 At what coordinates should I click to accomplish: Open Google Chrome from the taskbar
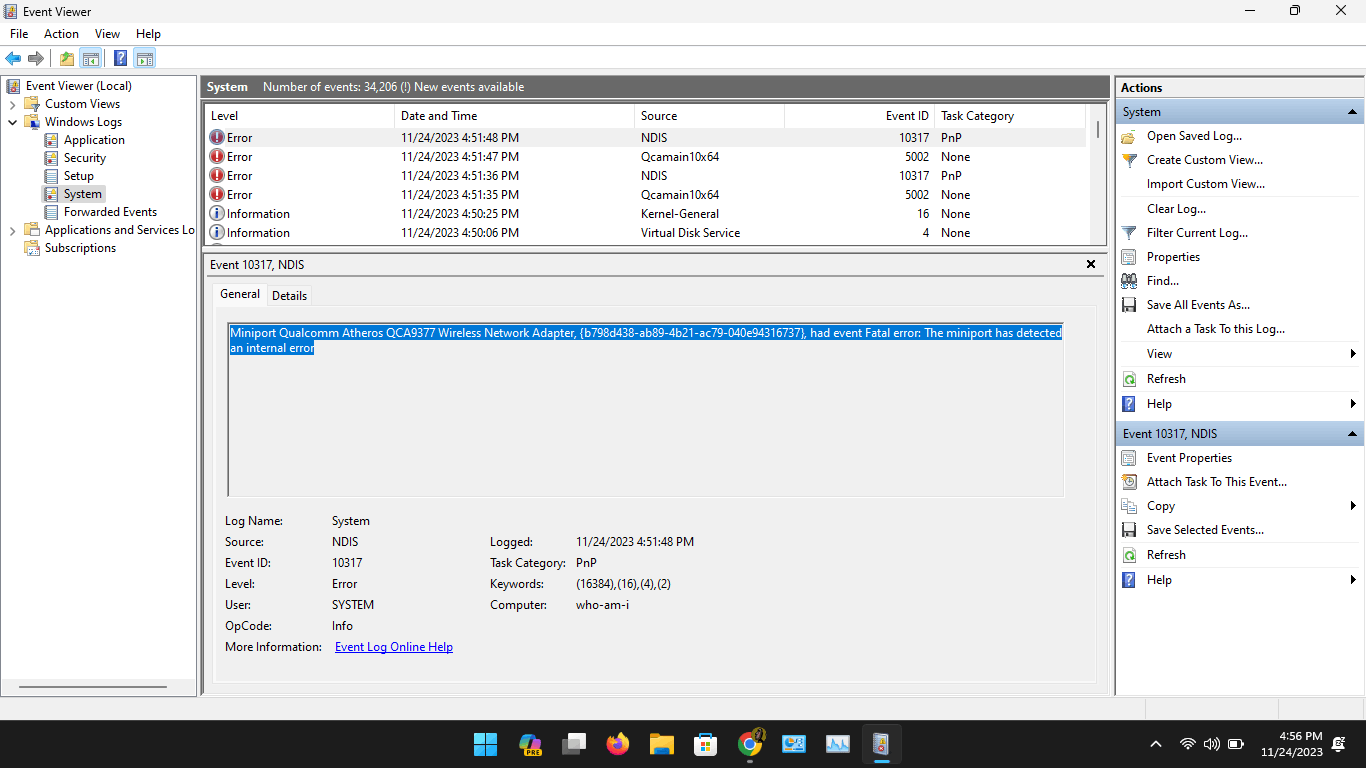pyautogui.click(x=750, y=744)
